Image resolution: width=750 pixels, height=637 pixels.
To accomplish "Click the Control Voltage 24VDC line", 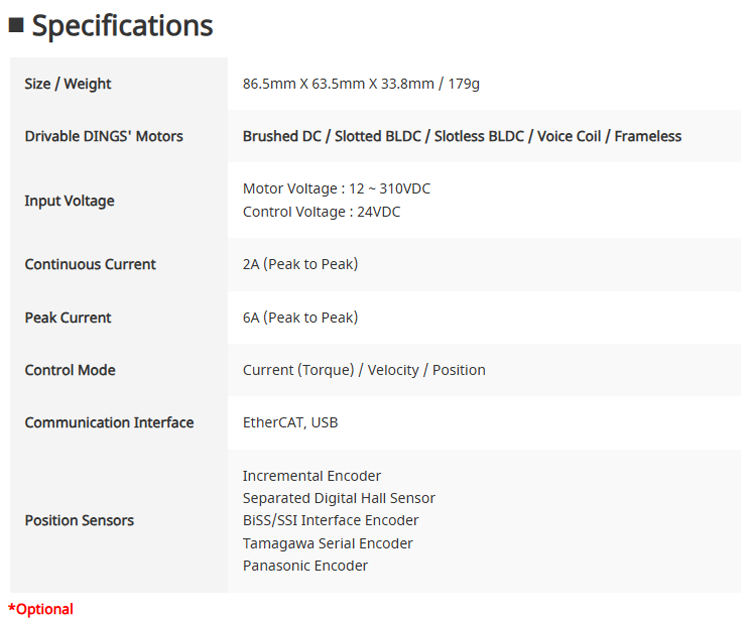I will (321, 212).
